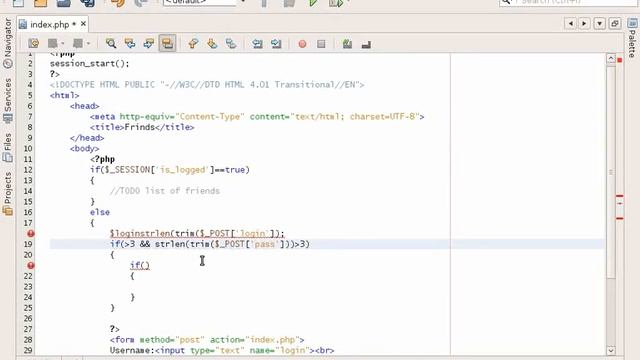Jump to previous bookmark
The height and width of the screenshot is (360, 640).
[193, 44]
